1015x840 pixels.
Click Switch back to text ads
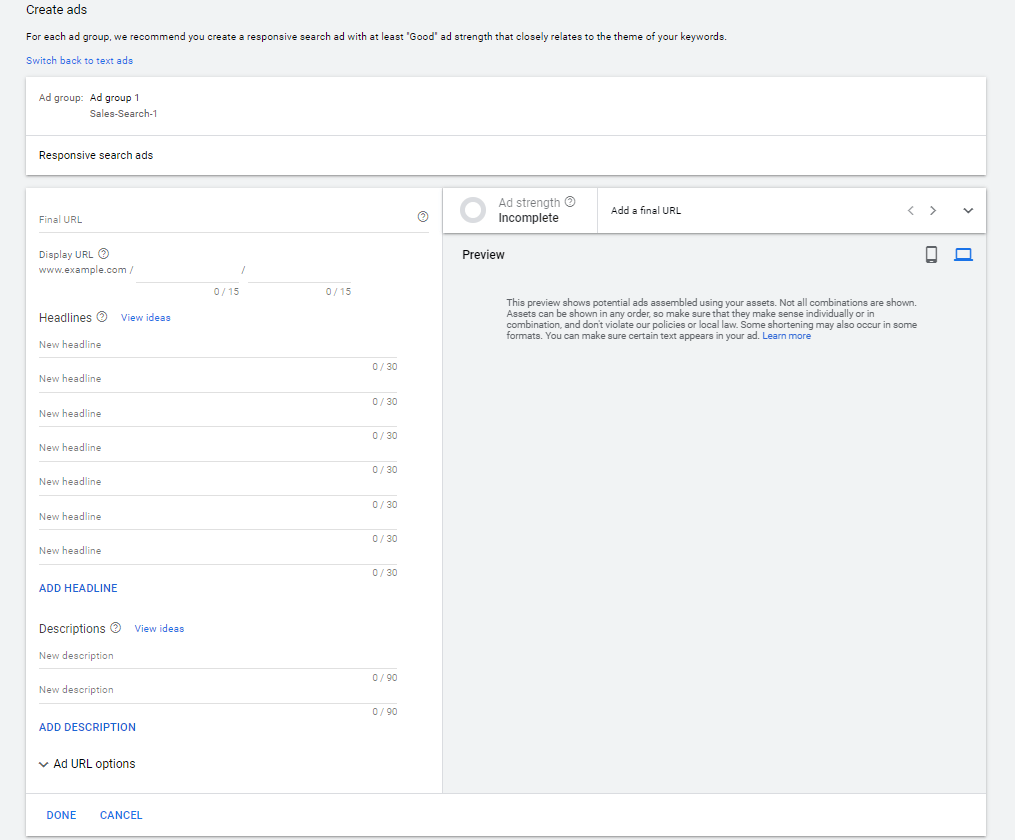tap(79, 61)
